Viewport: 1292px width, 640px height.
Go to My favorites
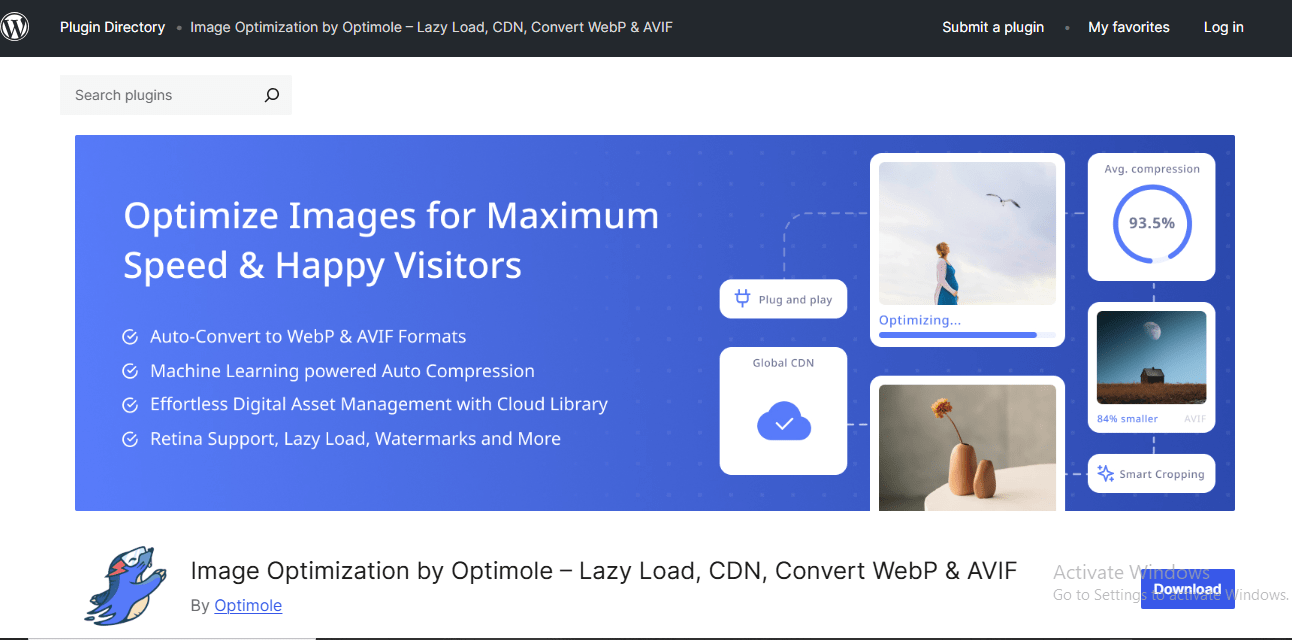[1128, 27]
